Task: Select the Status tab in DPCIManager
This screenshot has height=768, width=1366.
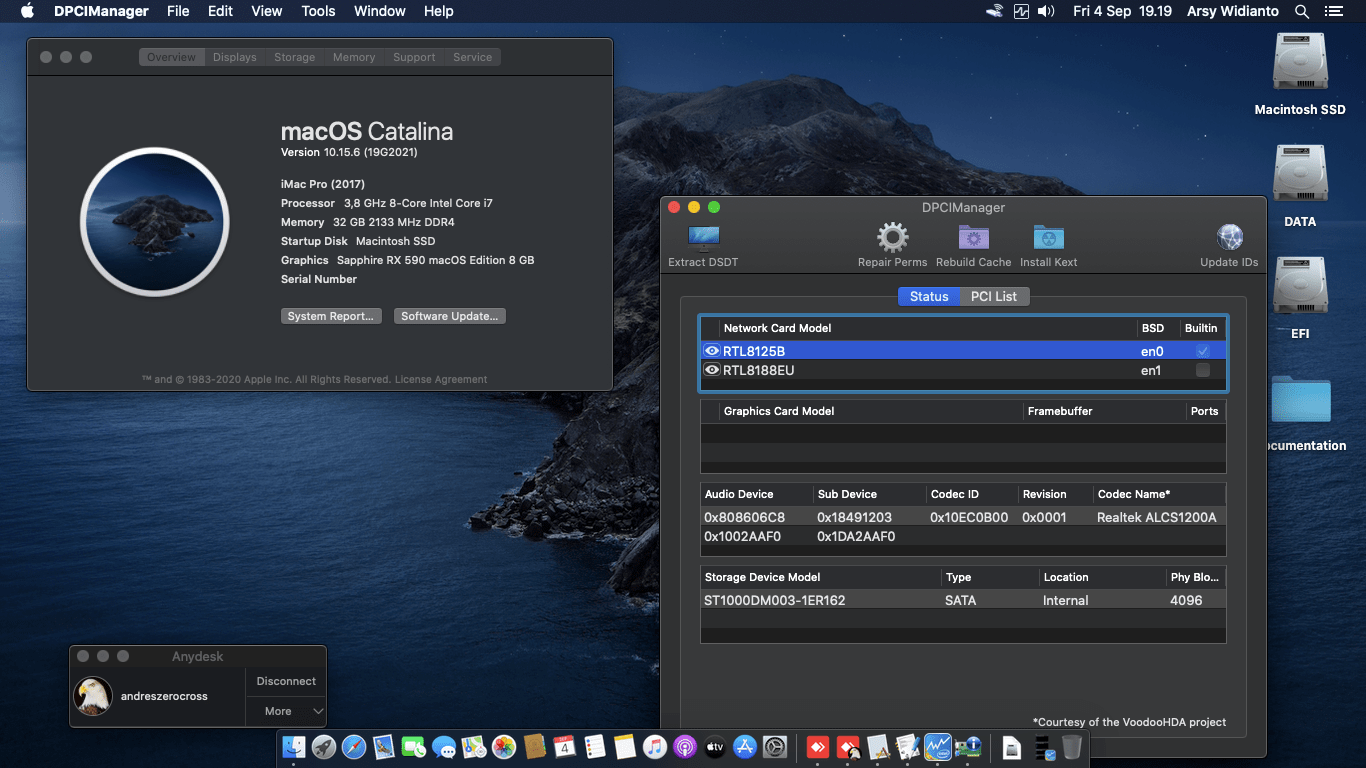Action: pos(929,296)
